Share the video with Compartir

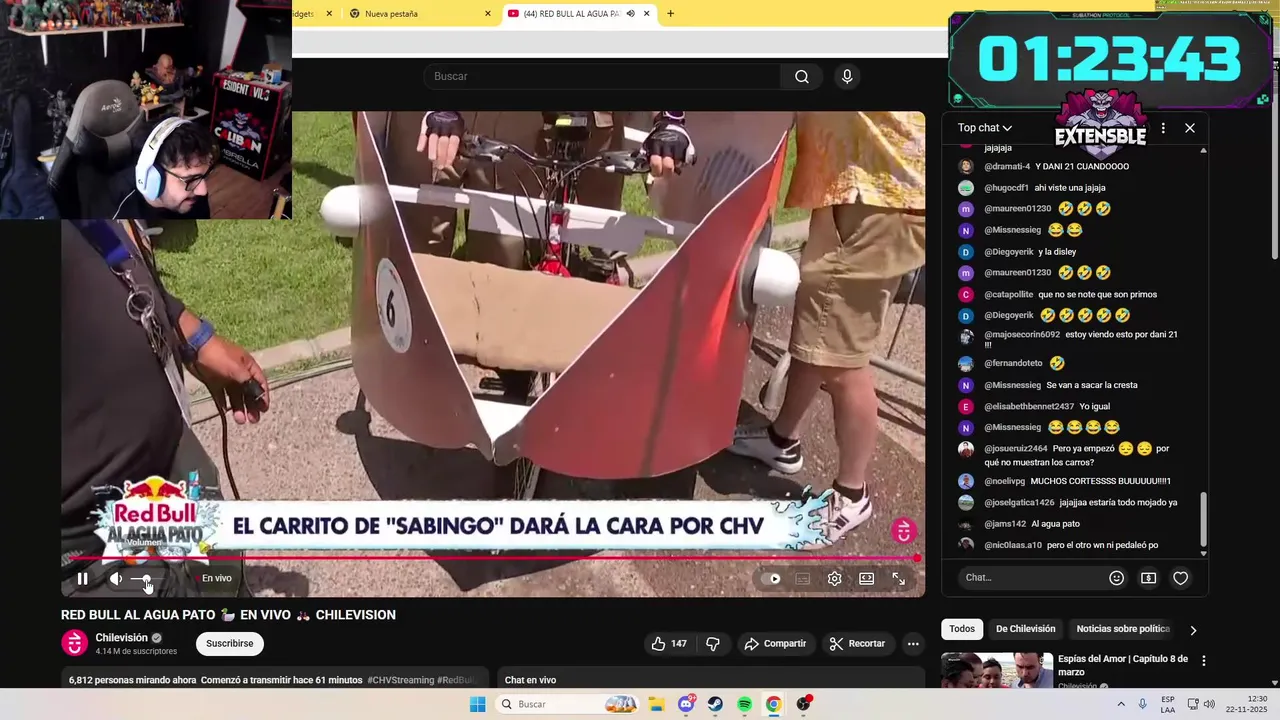click(775, 643)
